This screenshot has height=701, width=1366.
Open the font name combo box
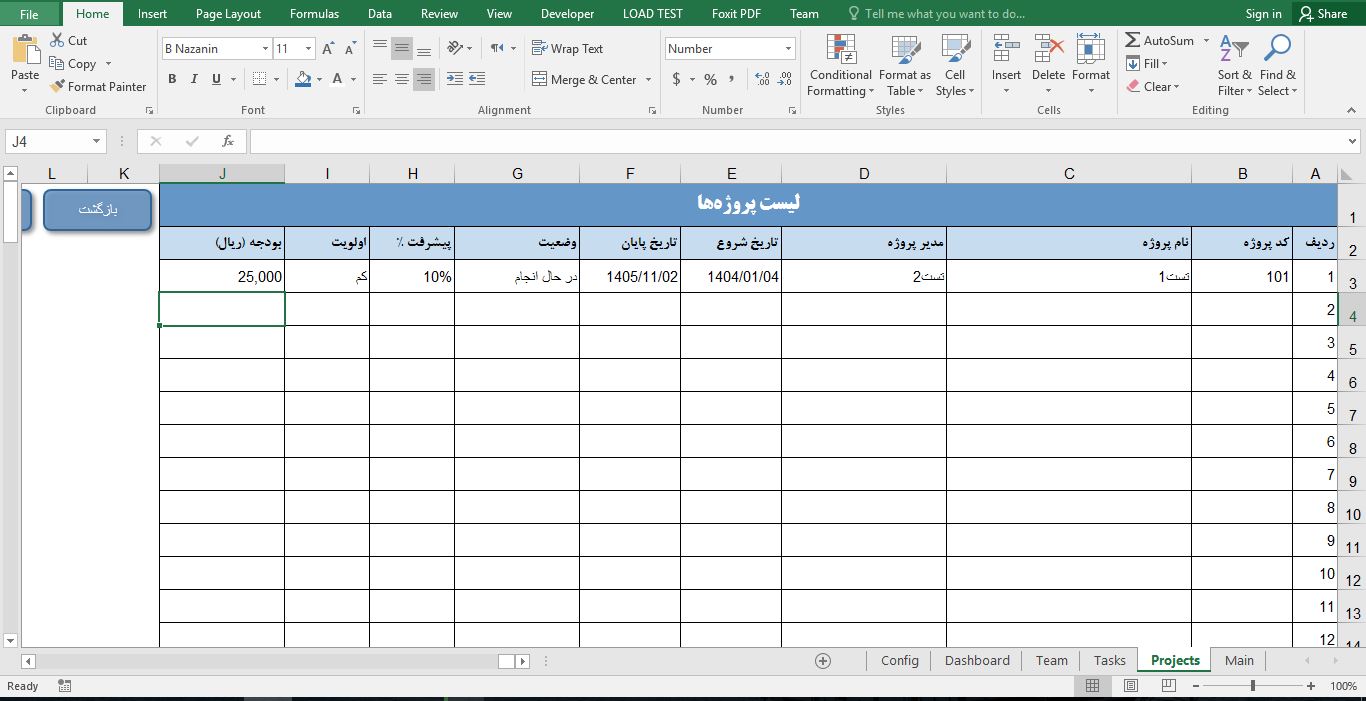point(216,48)
